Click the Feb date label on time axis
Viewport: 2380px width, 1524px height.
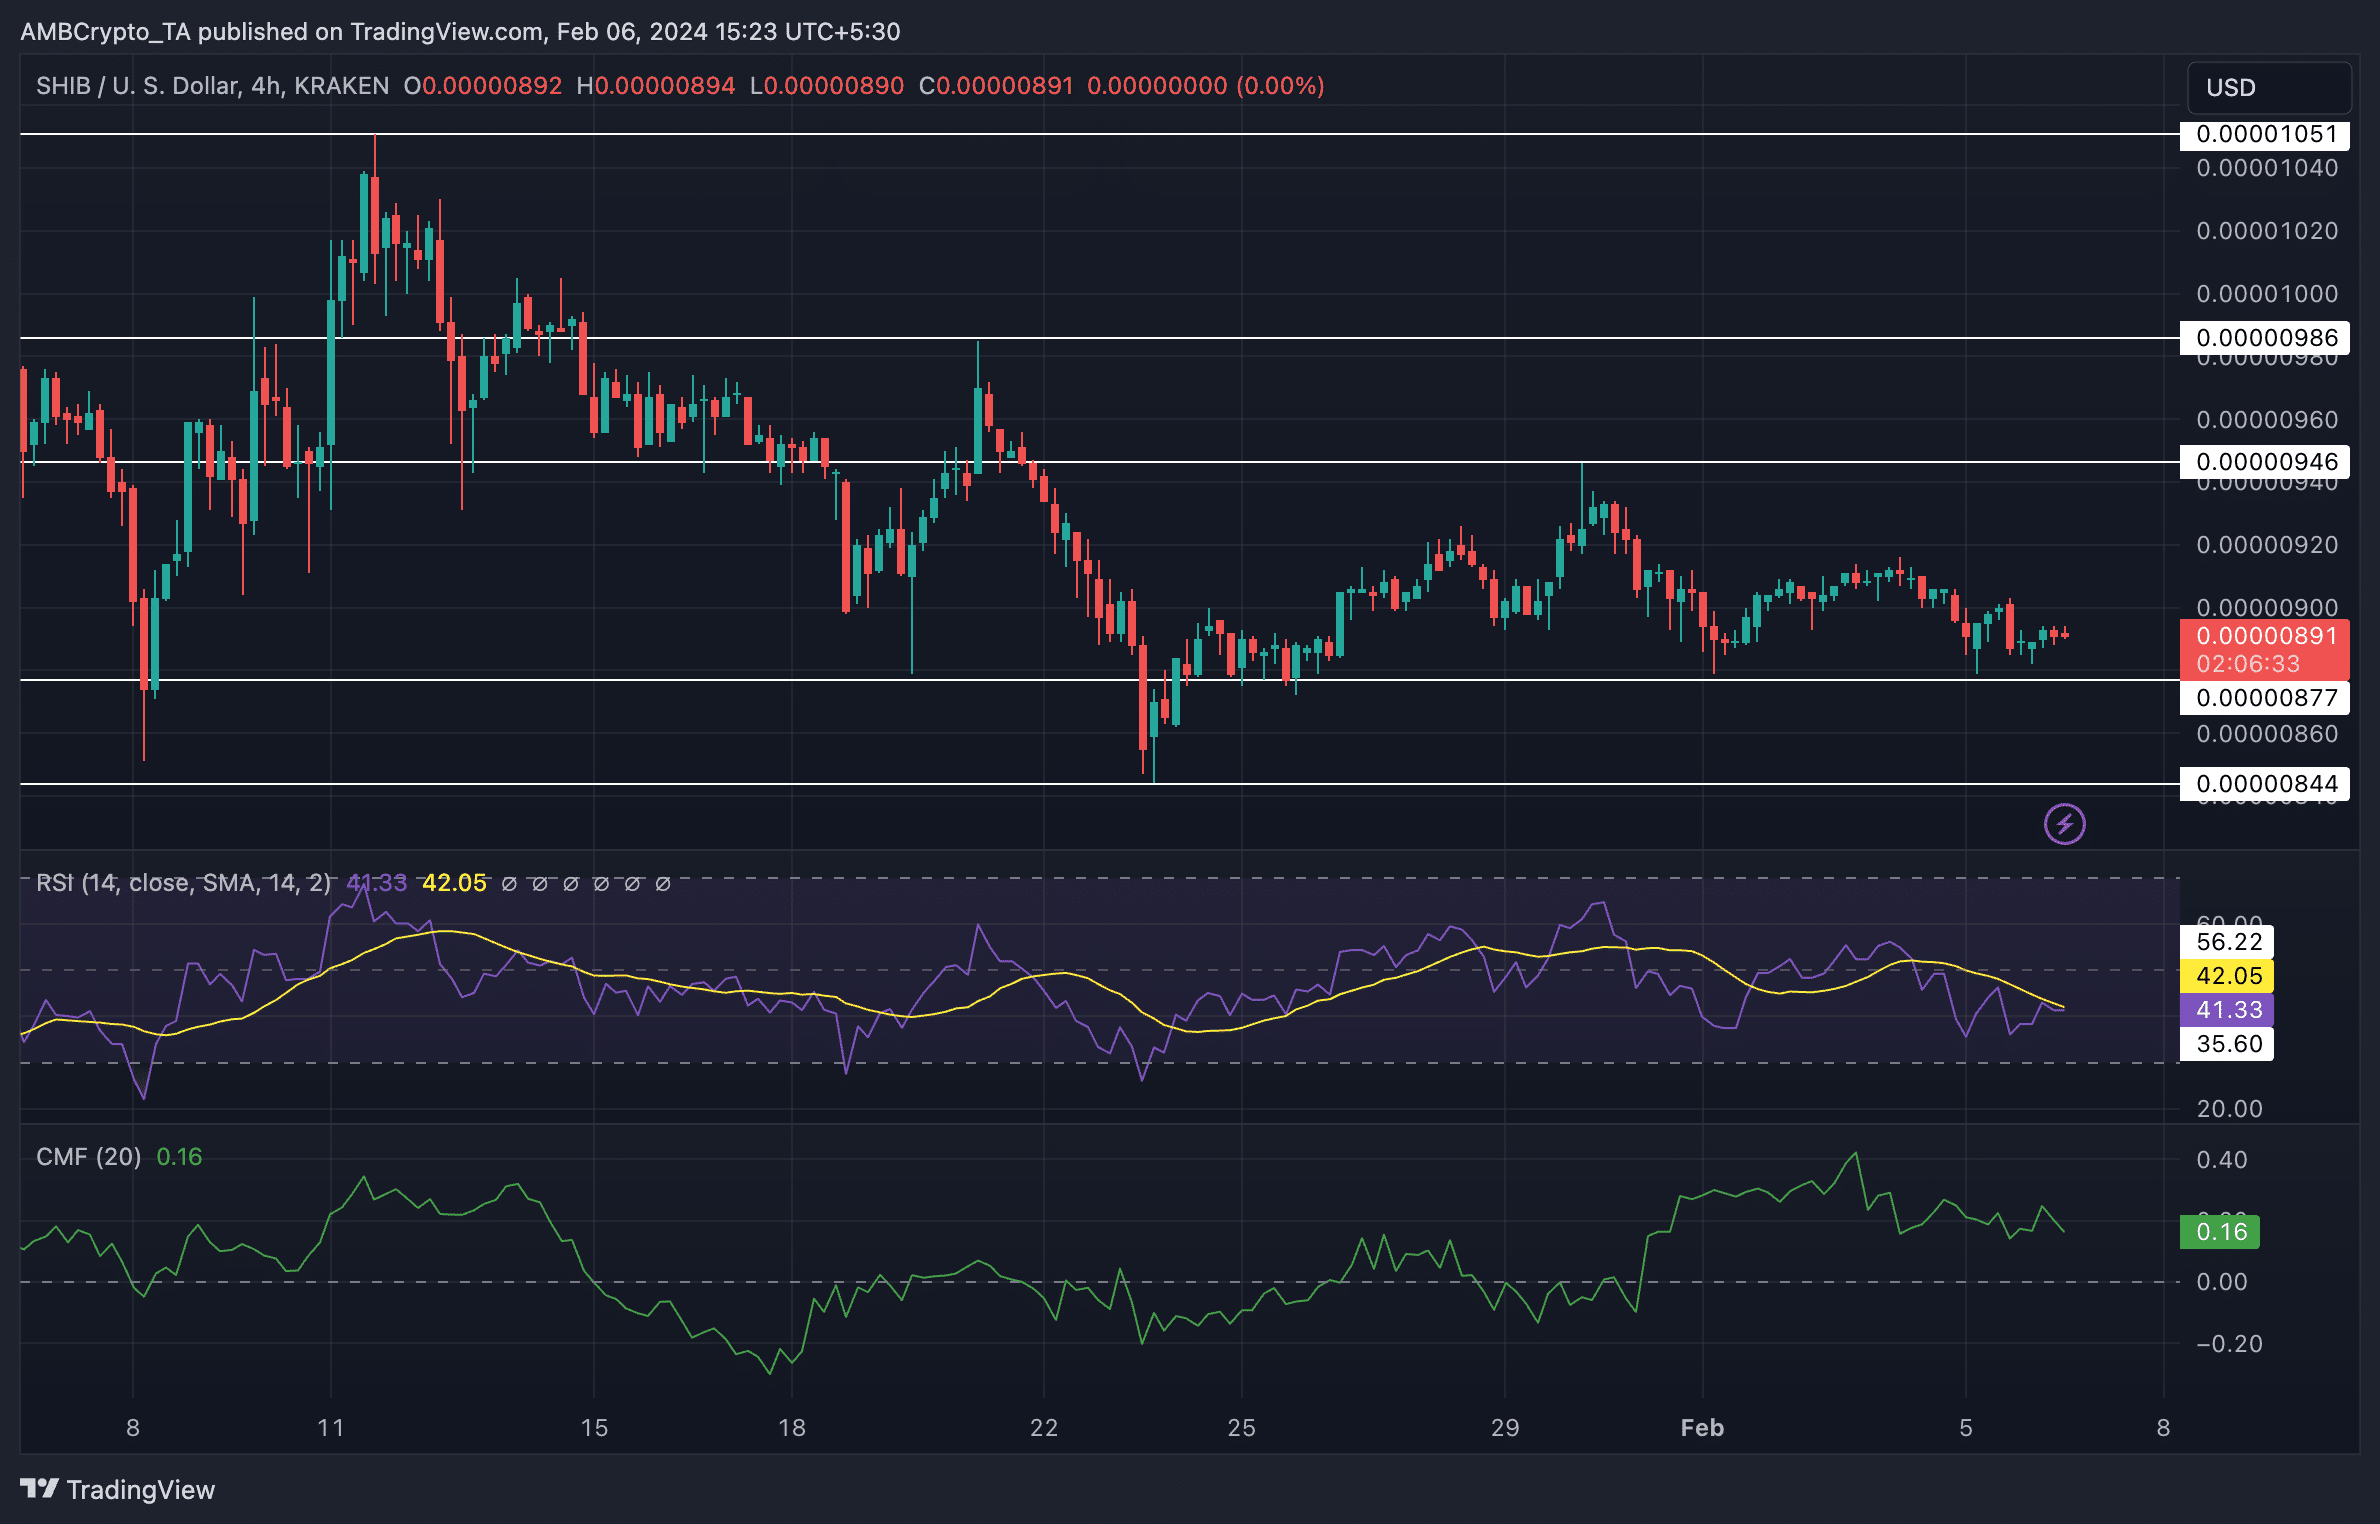(1702, 1428)
